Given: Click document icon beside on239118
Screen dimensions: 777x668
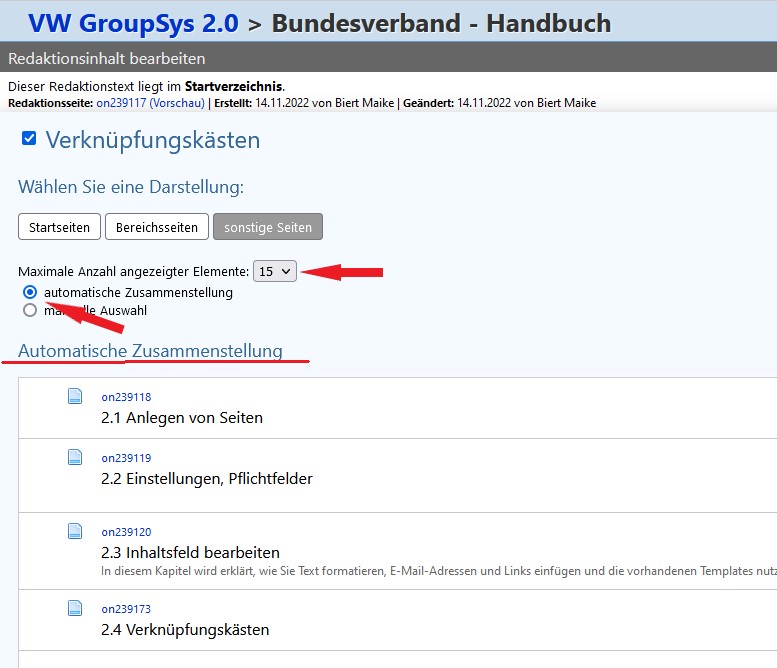Looking at the screenshot, I should coord(75,396).
